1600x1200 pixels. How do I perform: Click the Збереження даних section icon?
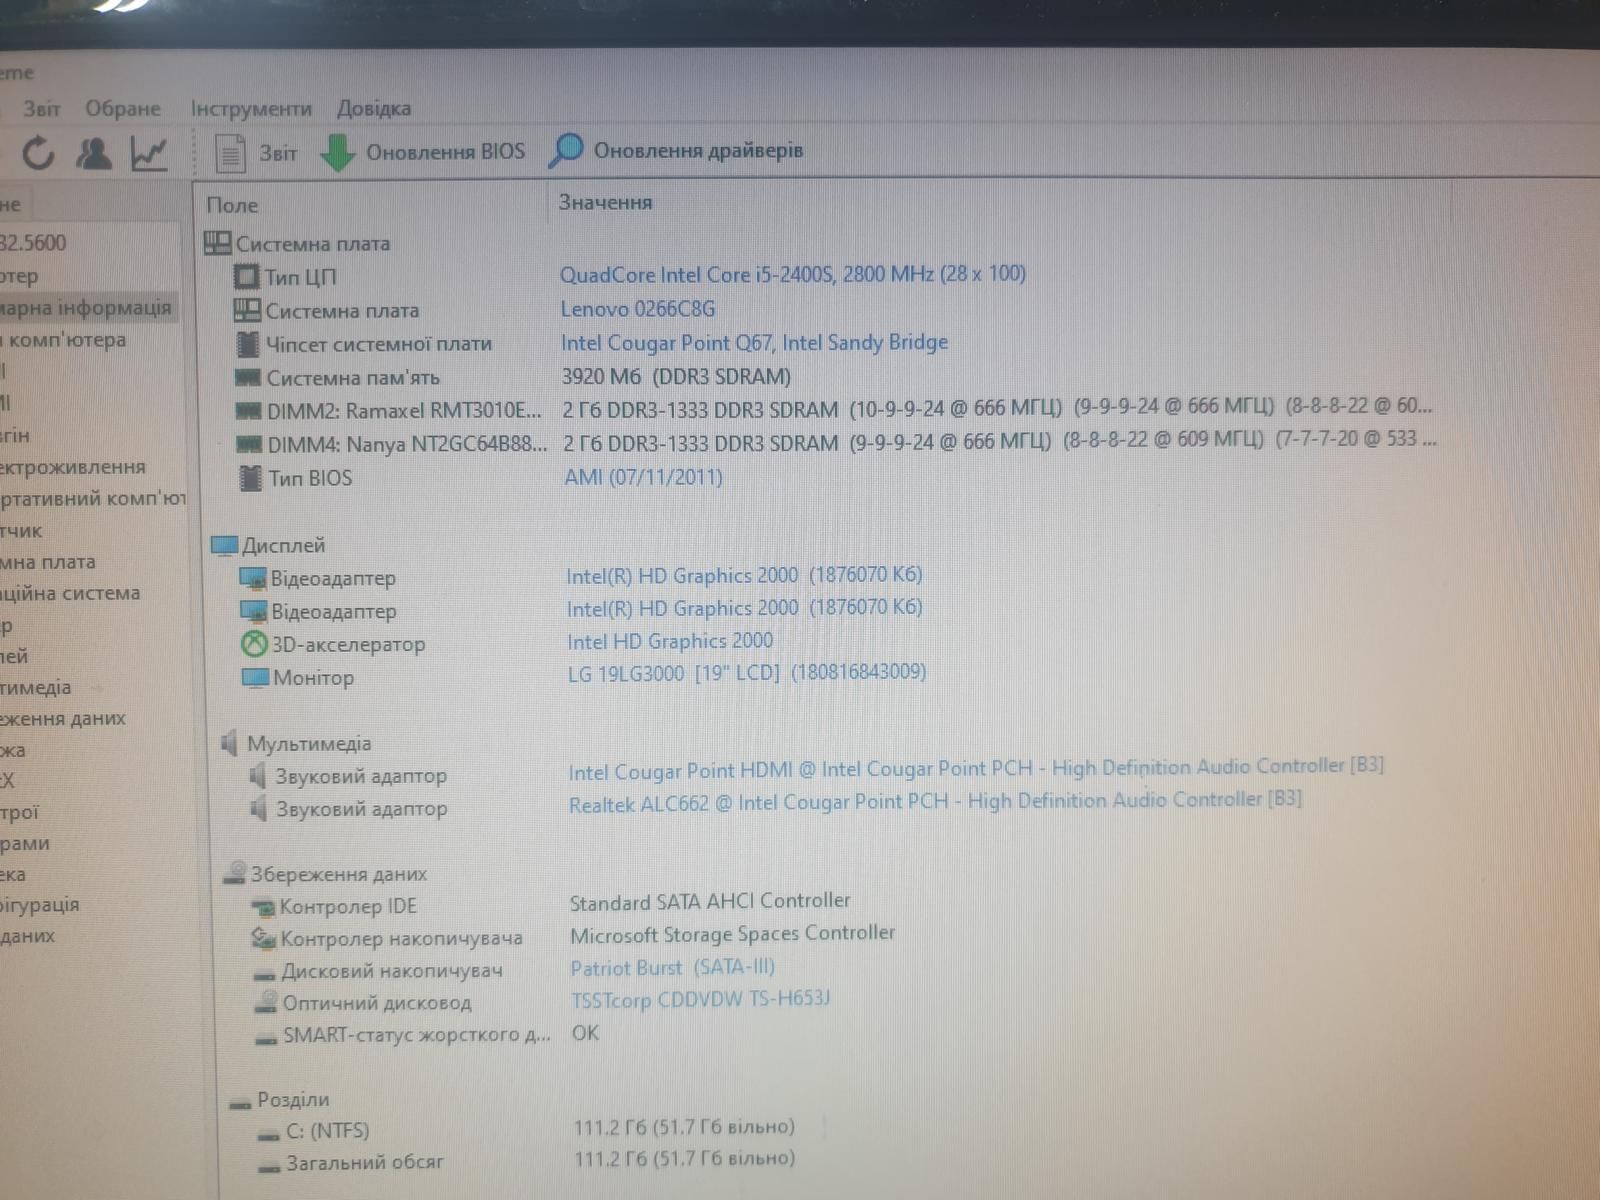click(x=234, y=873)
